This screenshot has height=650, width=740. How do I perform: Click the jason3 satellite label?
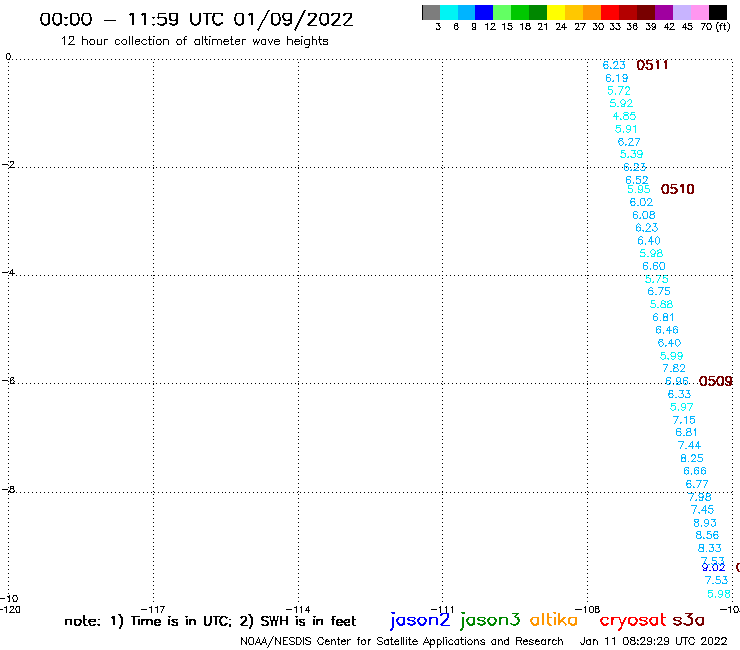(490, 620)
